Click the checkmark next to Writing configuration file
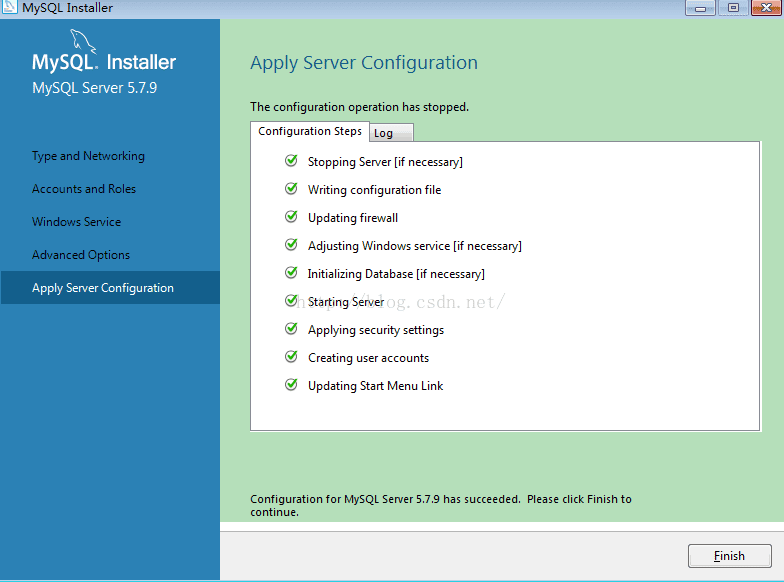 point(291,188)
